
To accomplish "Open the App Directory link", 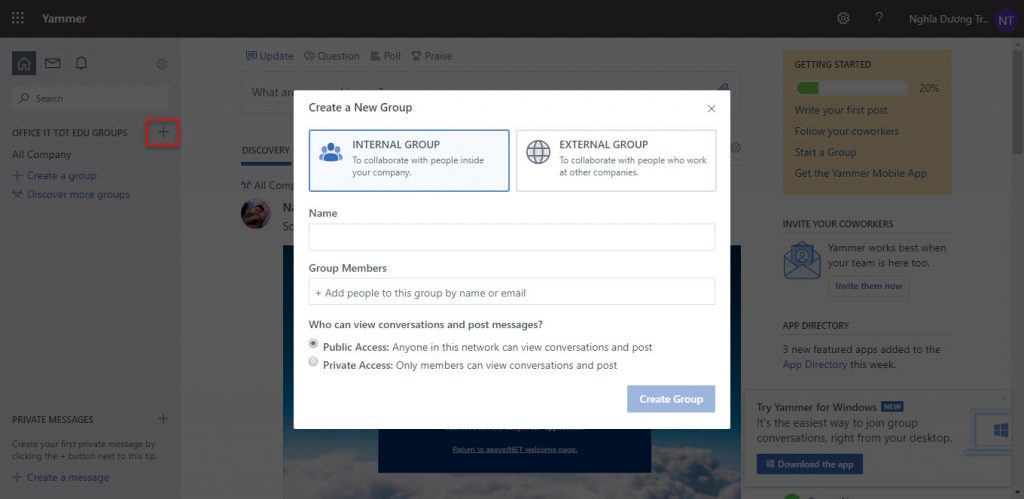I will [815, 364].
